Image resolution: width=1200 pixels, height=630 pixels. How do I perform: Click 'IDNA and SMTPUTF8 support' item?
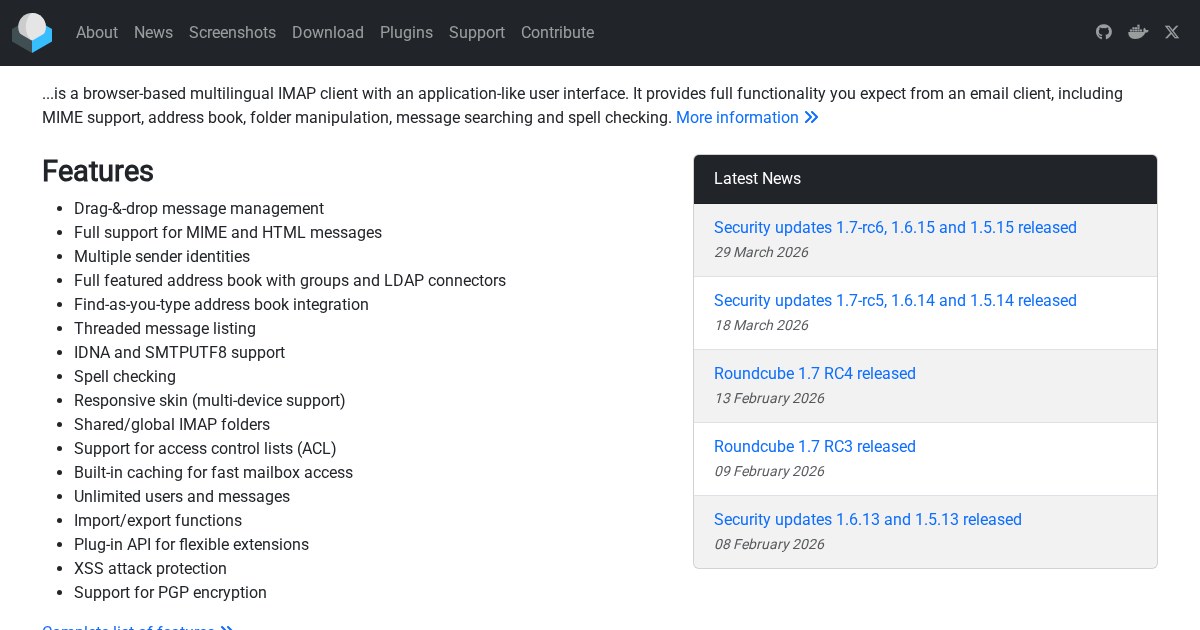[x=179, y=353]
